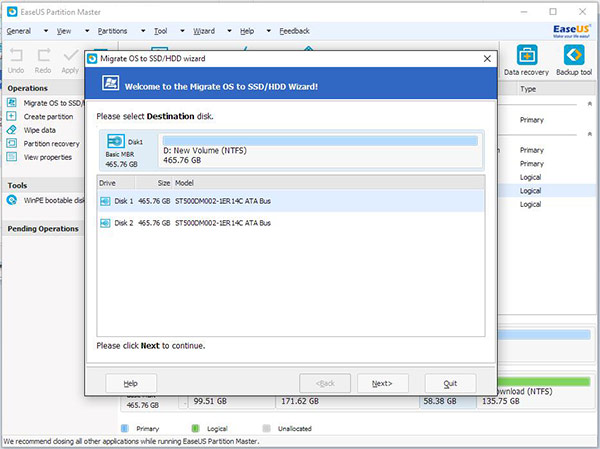Image resolution: width=600 pixels, height=449 pixels.
Task: Expand the dropdown arrow beside General
Action: click(46, 31)
